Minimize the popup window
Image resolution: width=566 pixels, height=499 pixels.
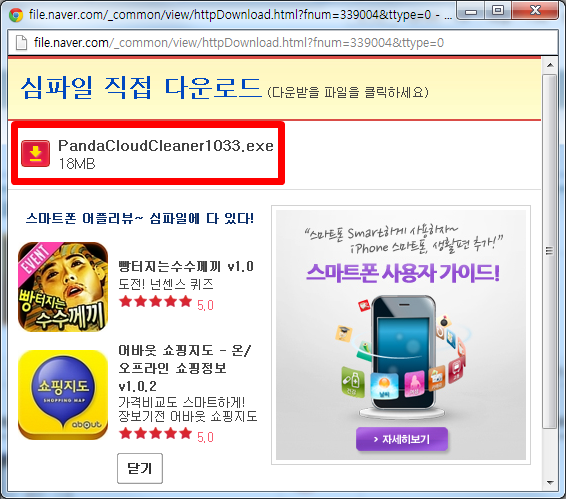(470, 12)
